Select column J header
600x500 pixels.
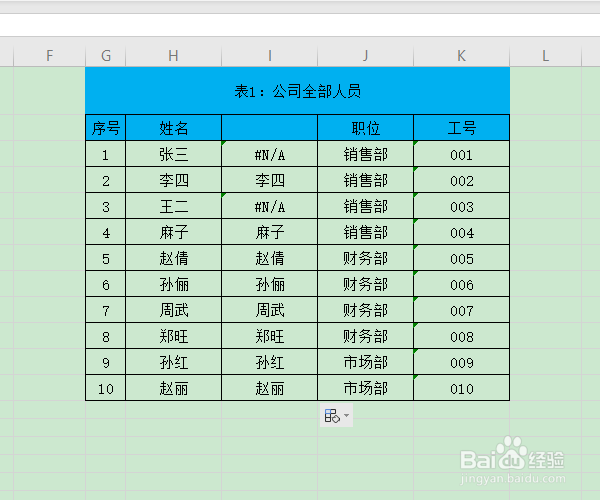pos(365,56)
